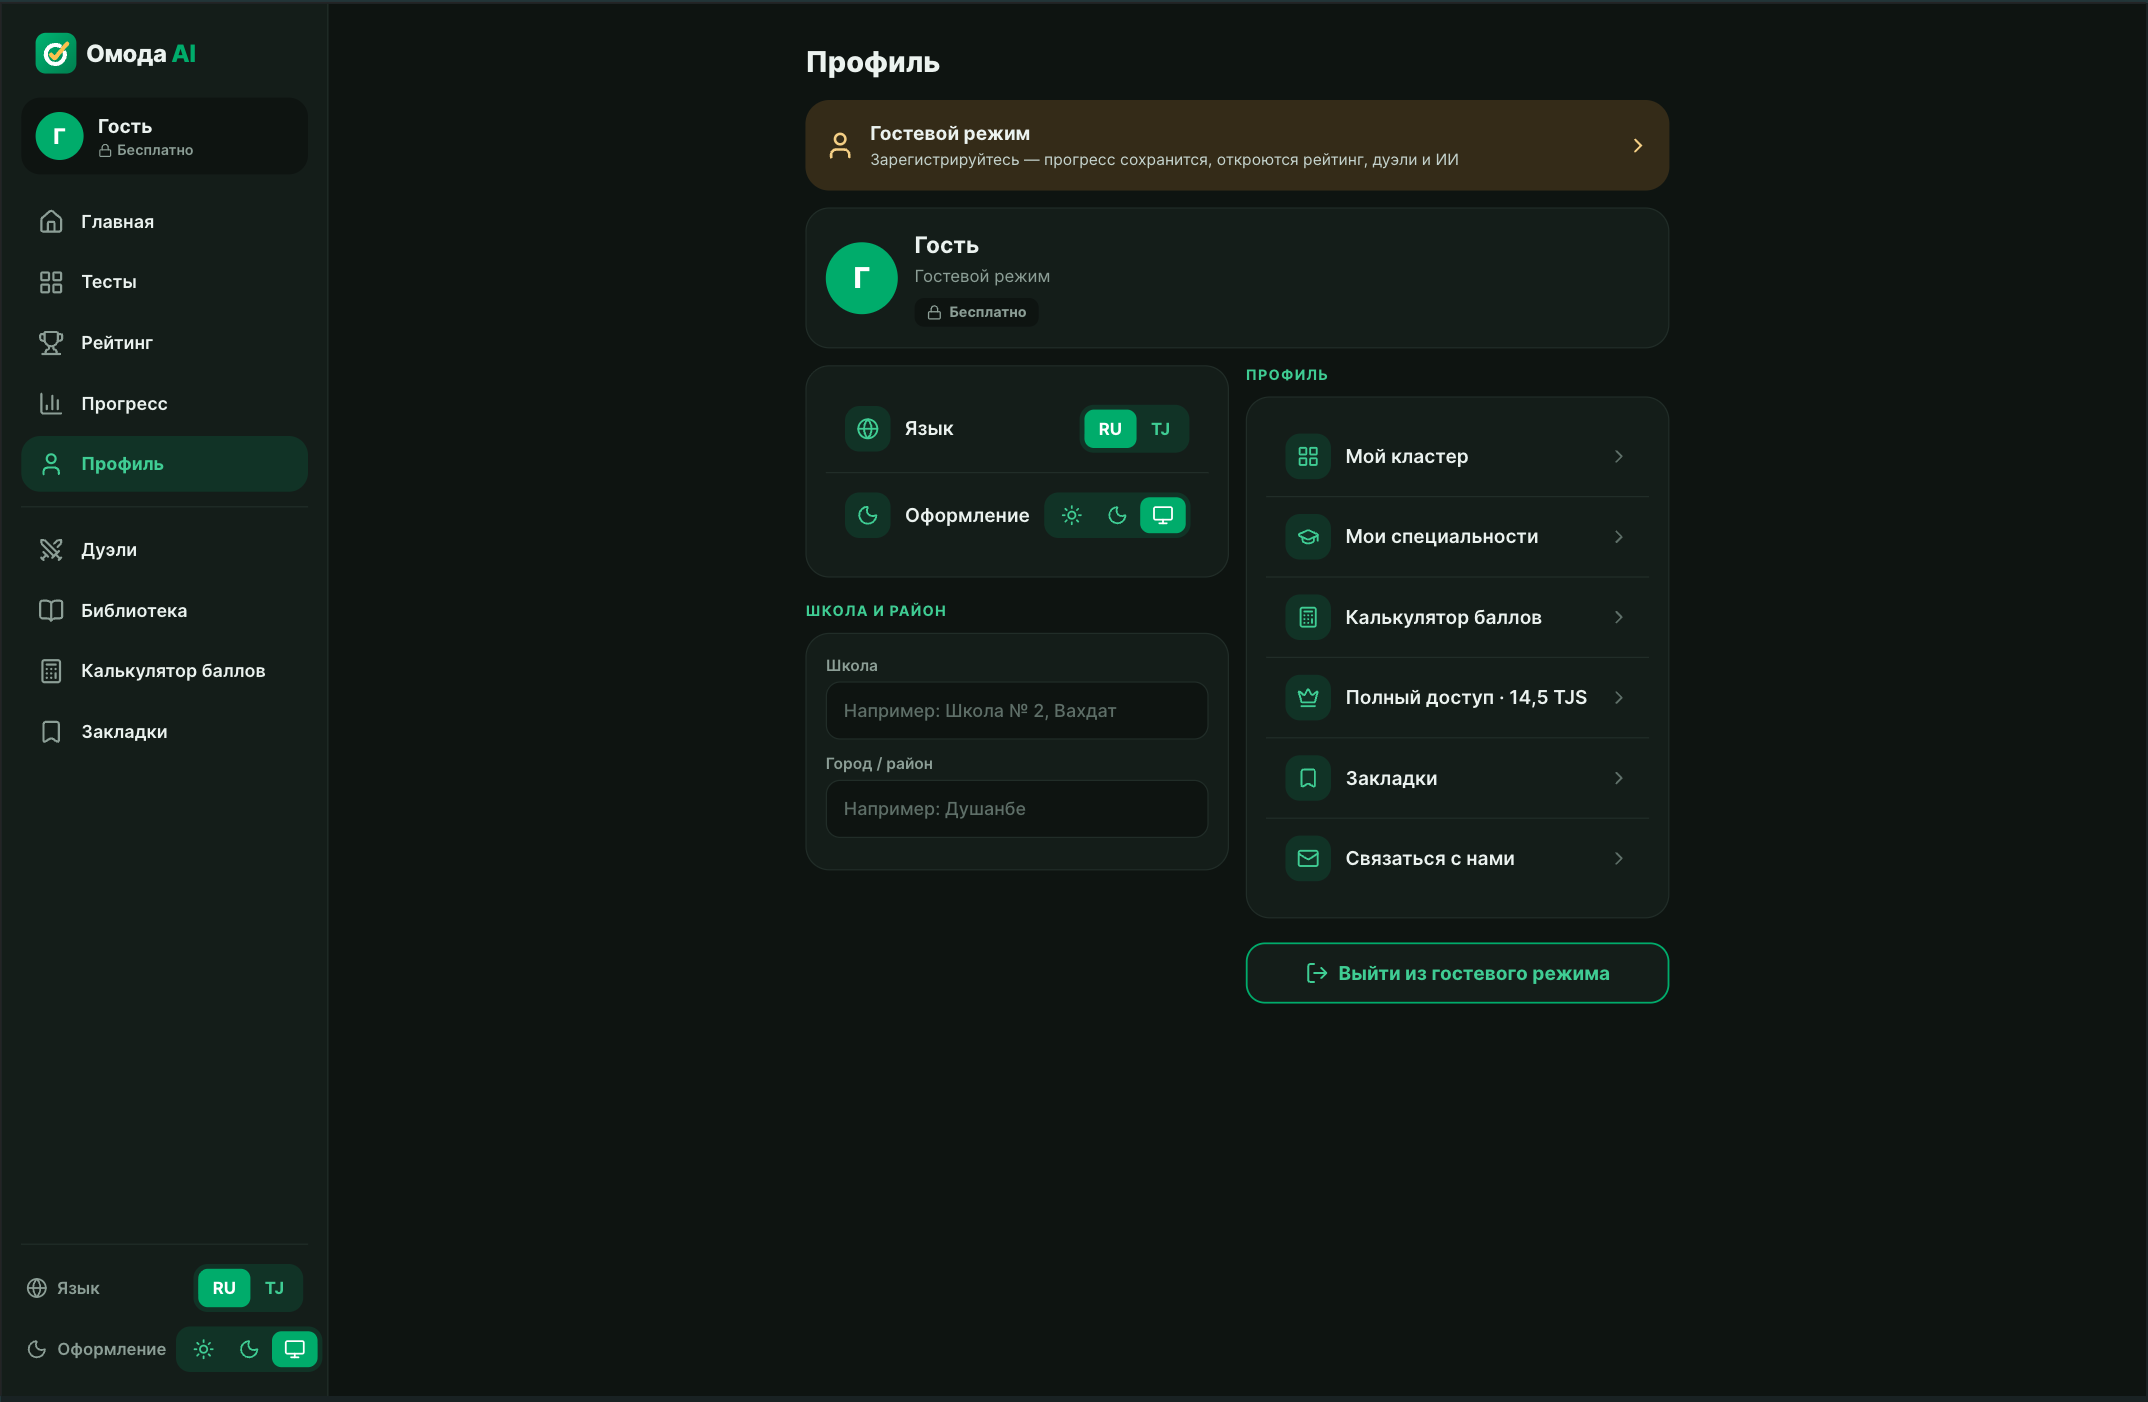Click the user icon in the Гостевой режим banner
Viewport: 2148px width, 1402px height.
[x=840, y=145]
